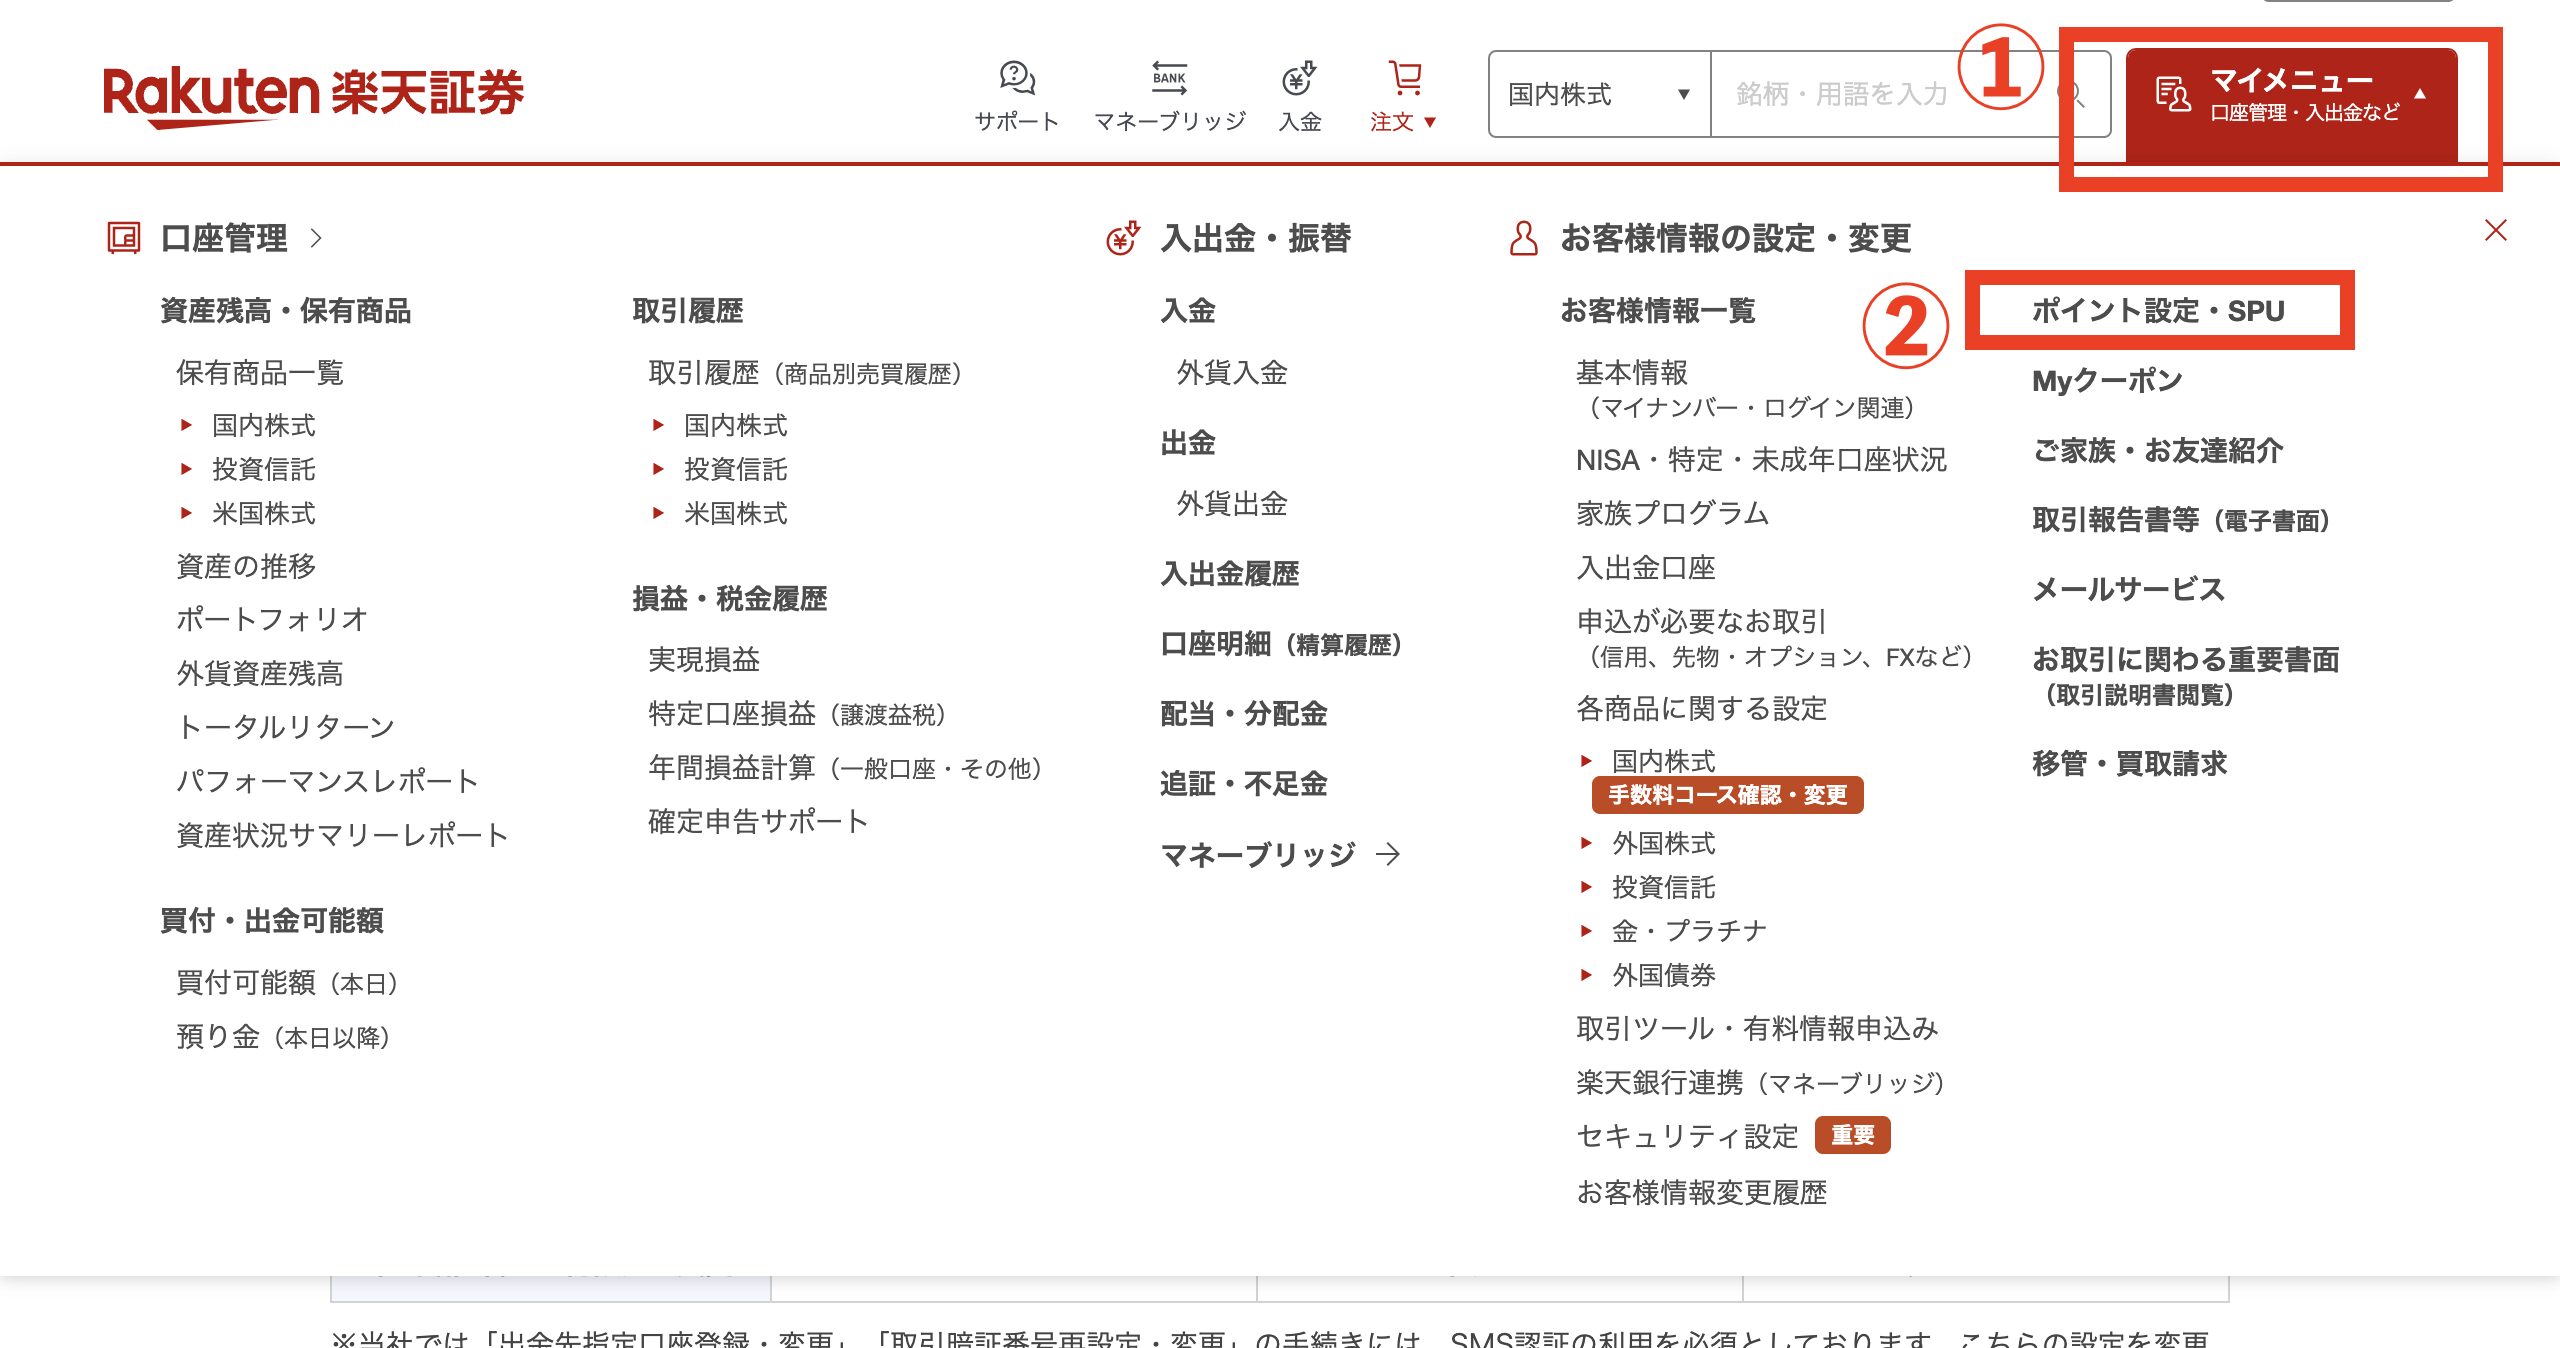Open 配当・分配金
The height and width of the screenshot is (1348, 2560).
tap(1244, 713)
